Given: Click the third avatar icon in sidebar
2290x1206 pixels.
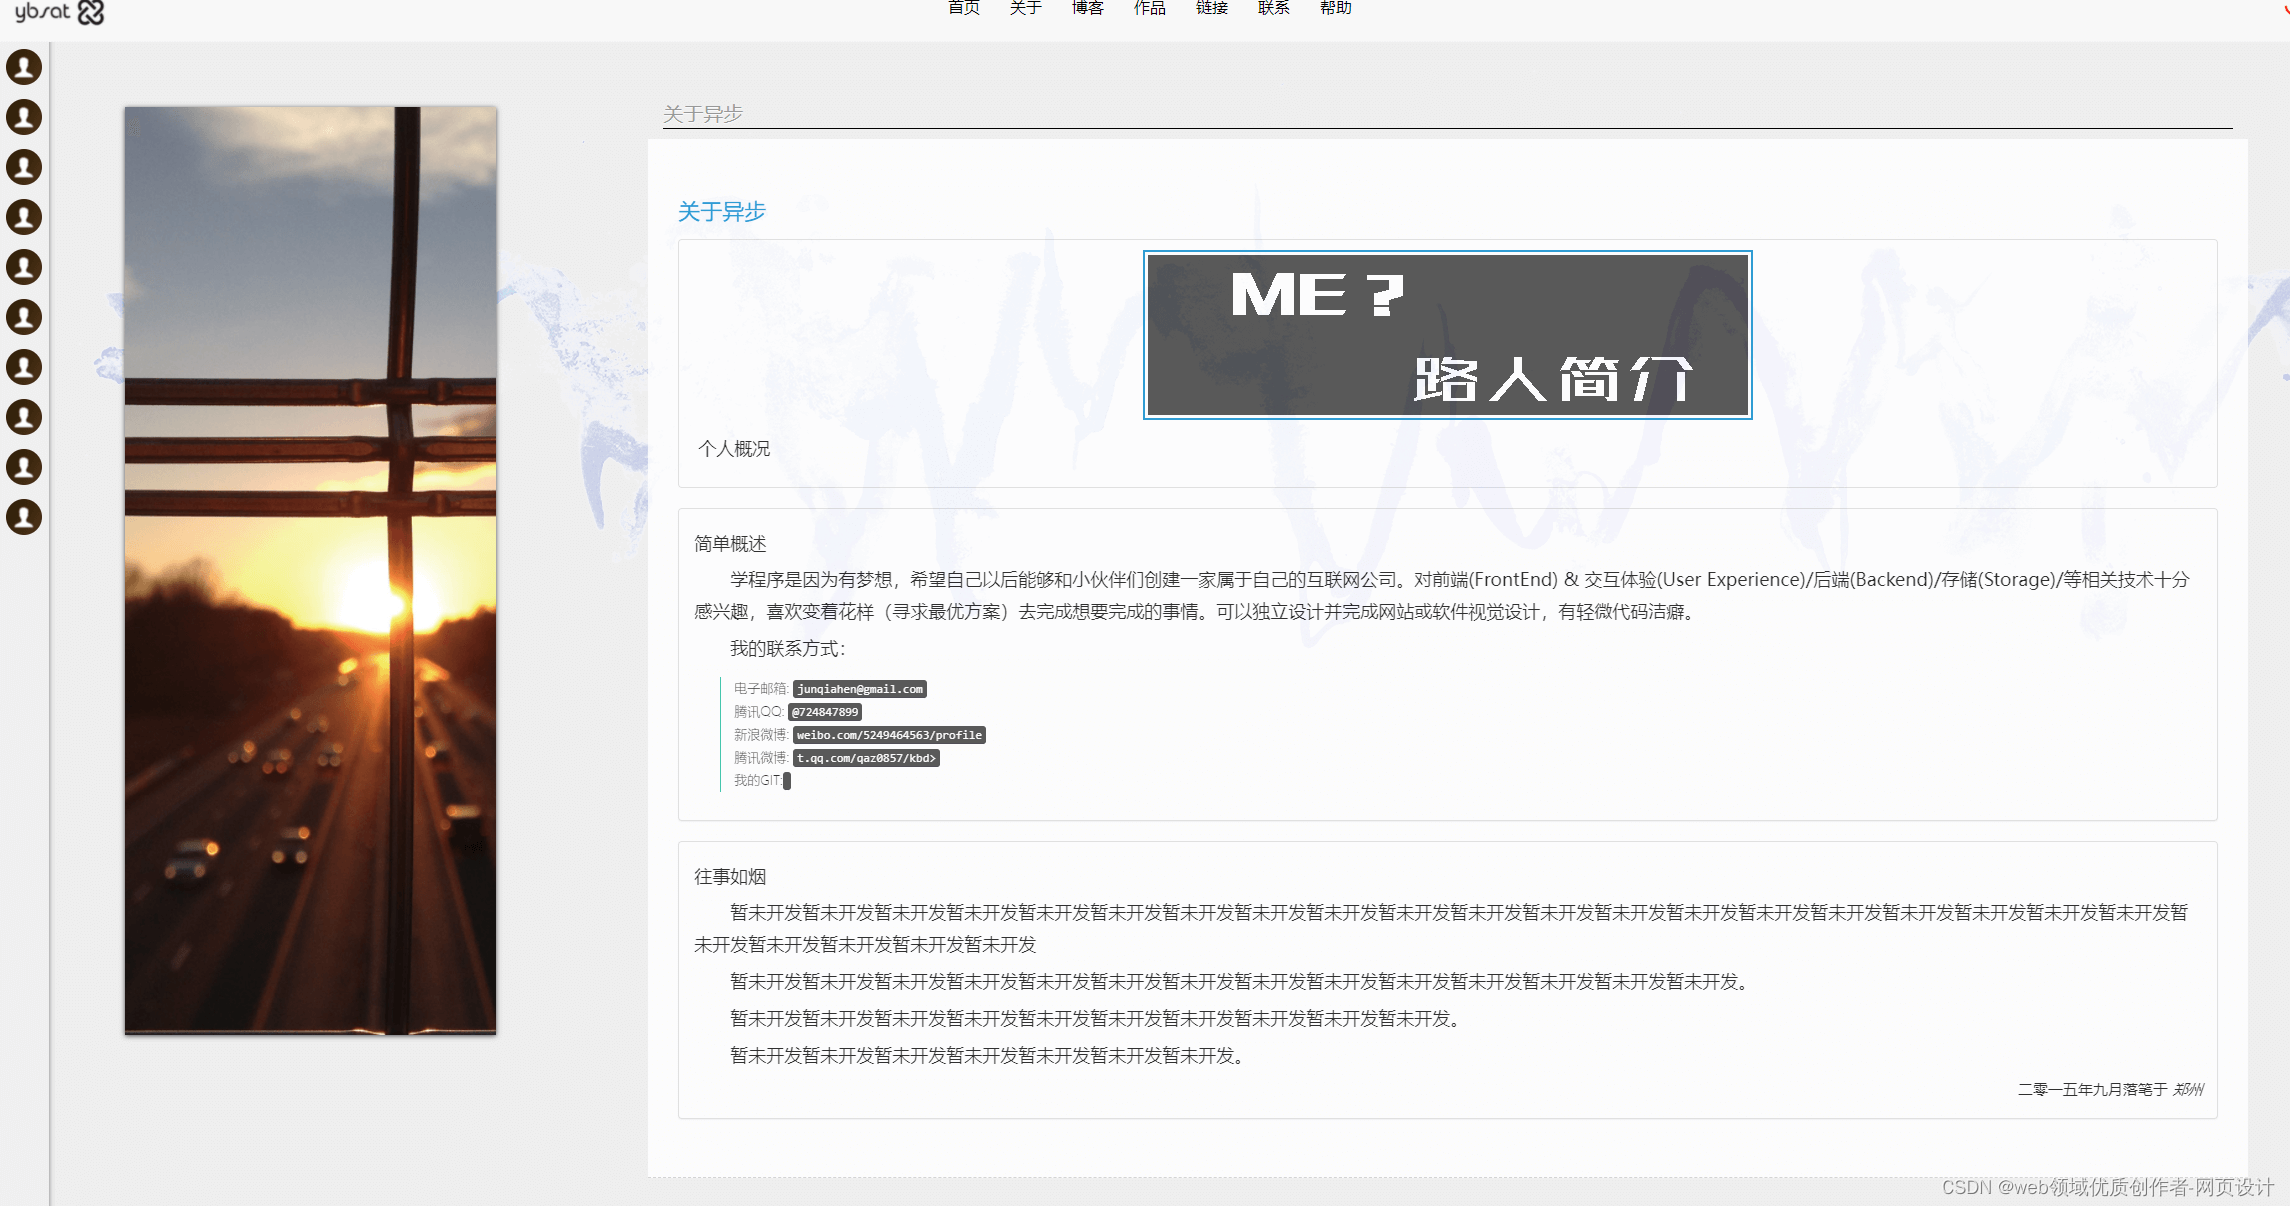Looking at the screenshot, I should (24, 167).
